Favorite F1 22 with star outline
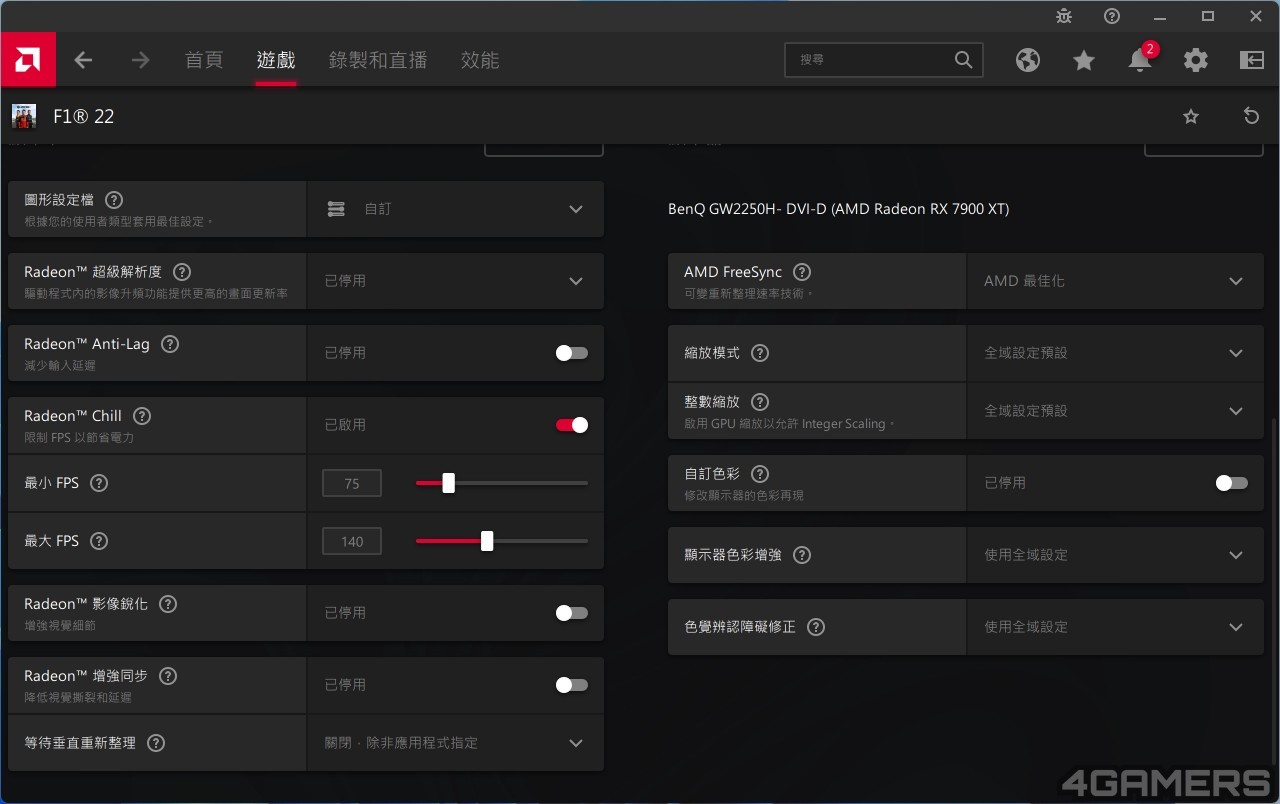1280x804 pixels. (1190, 116)
